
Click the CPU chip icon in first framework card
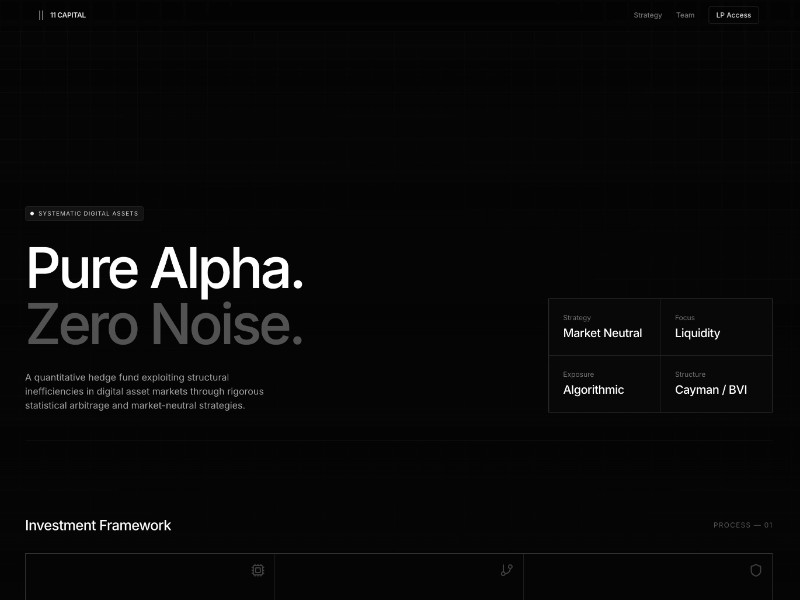[258, 570]
